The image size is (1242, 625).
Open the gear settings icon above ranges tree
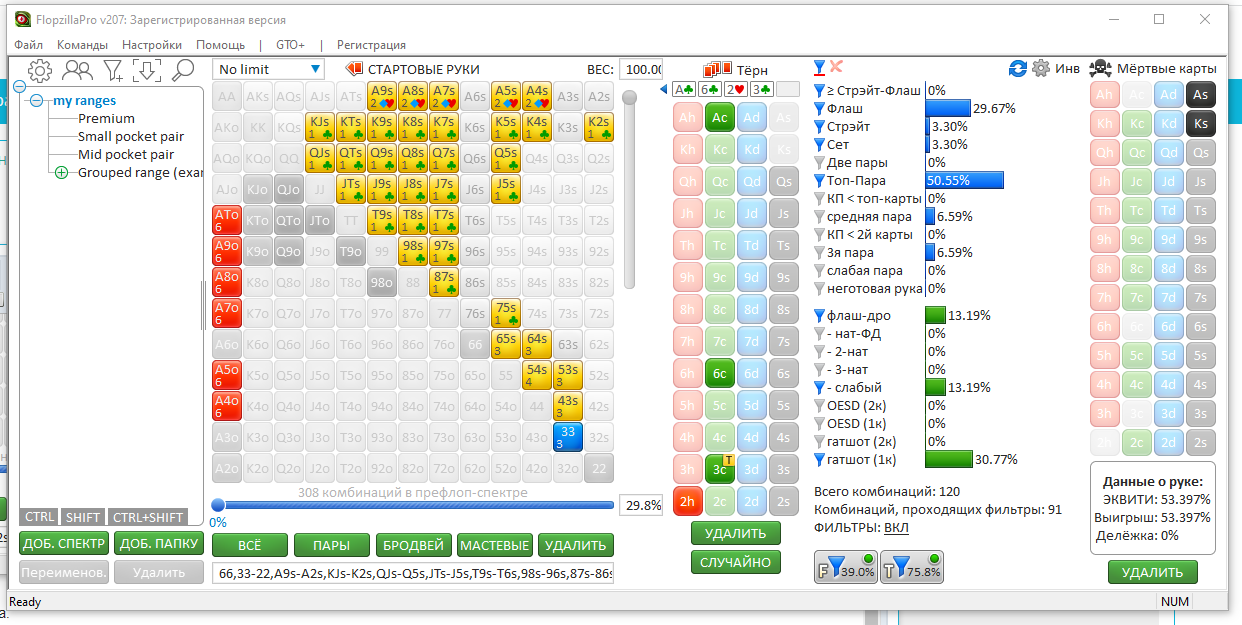point(40,70)
